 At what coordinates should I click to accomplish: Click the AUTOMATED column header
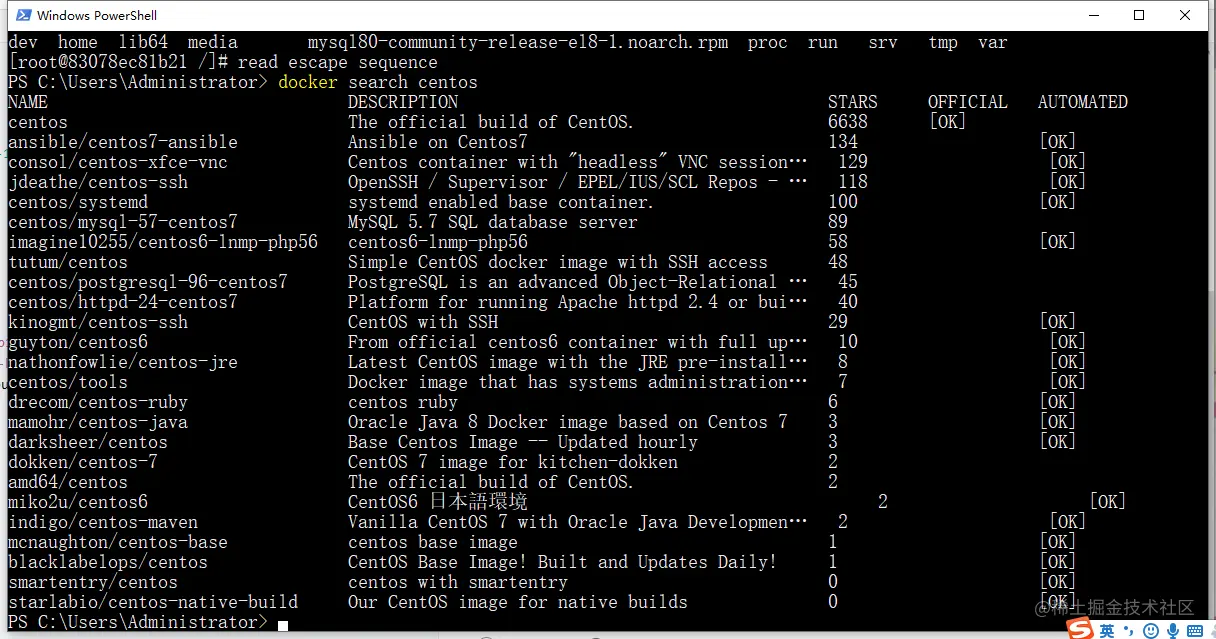click(x=1083, y=102)
